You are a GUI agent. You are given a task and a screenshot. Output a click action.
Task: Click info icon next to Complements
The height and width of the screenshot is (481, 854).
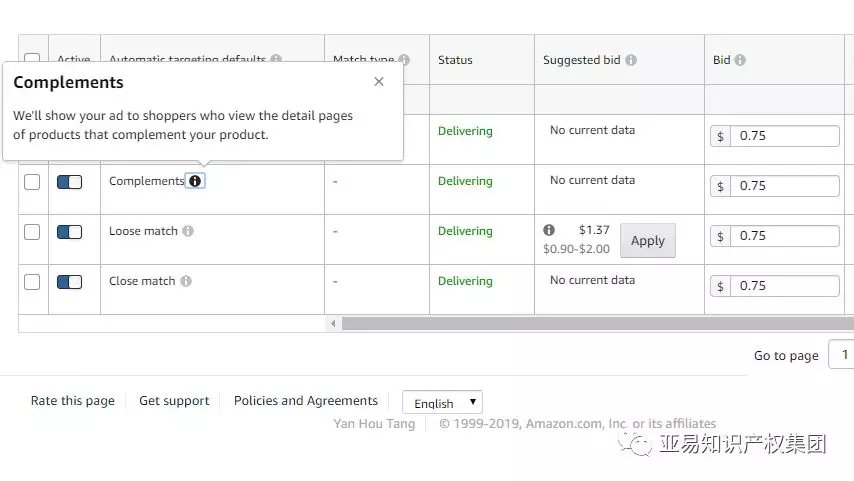[195, 181]
